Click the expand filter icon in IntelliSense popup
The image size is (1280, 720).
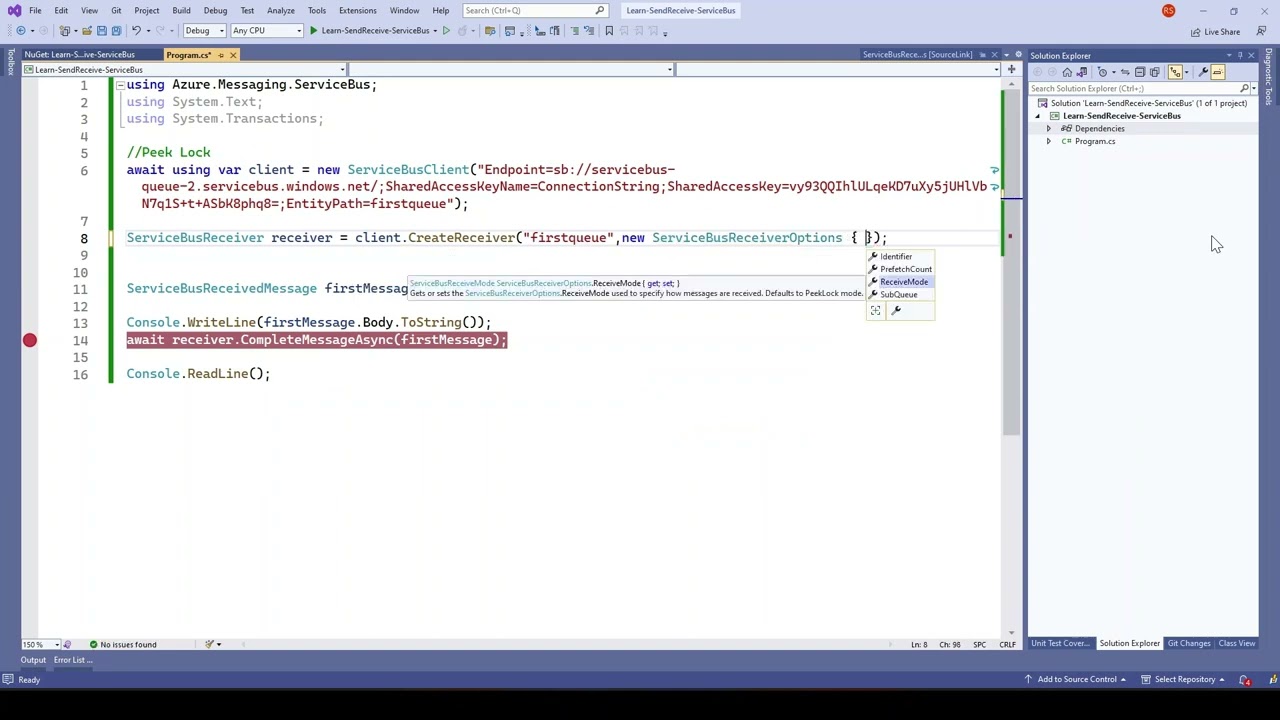[875, 311]
